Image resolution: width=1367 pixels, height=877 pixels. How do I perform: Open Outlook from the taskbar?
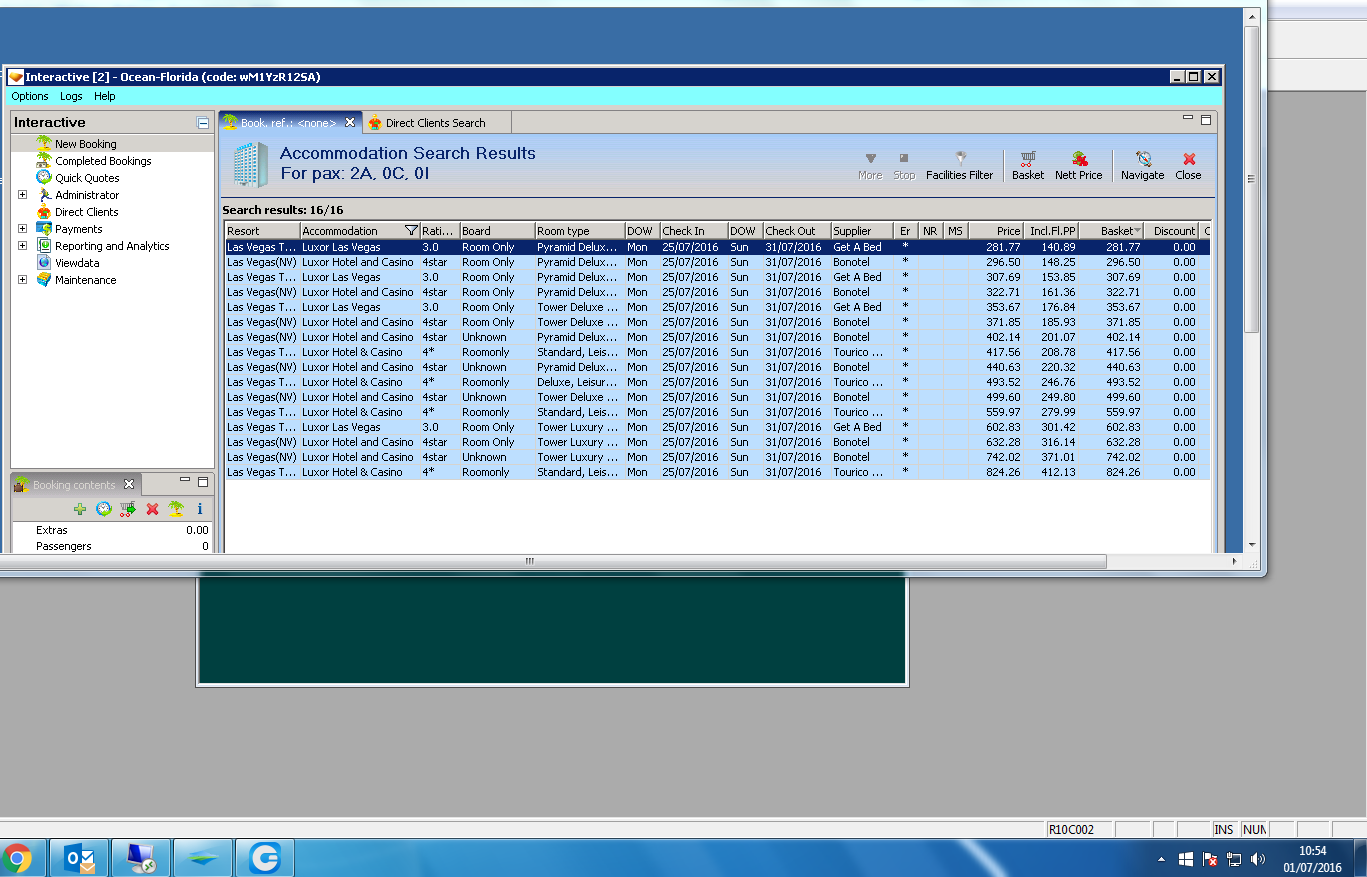(79, 858)
